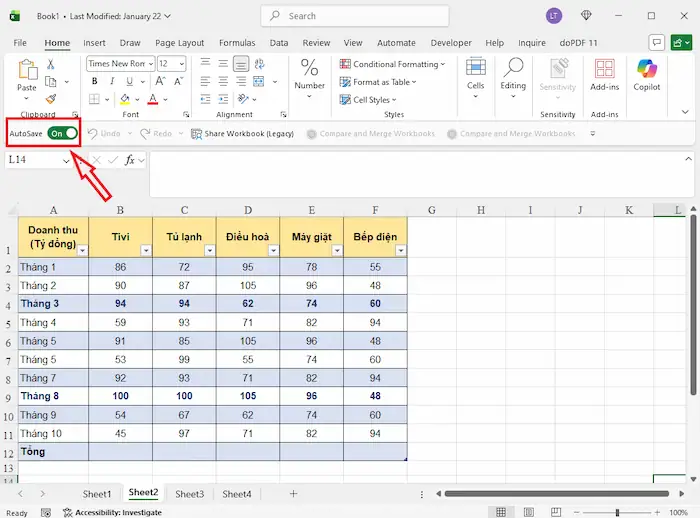Viewport: 700px width, 518px height.
Task: Click the Paste clipboard icon
Action: coord(27,70)
